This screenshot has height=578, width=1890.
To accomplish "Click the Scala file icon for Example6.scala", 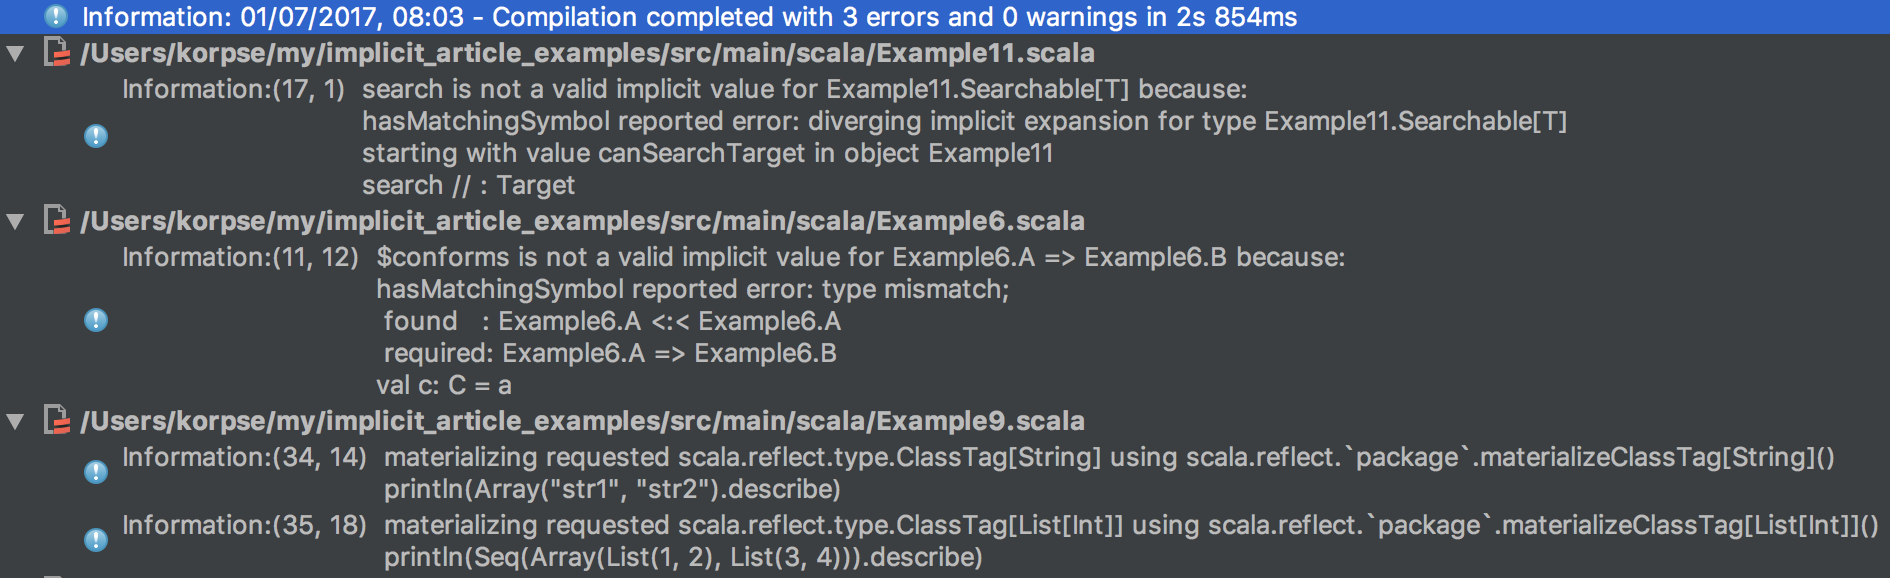I will 57,221.
